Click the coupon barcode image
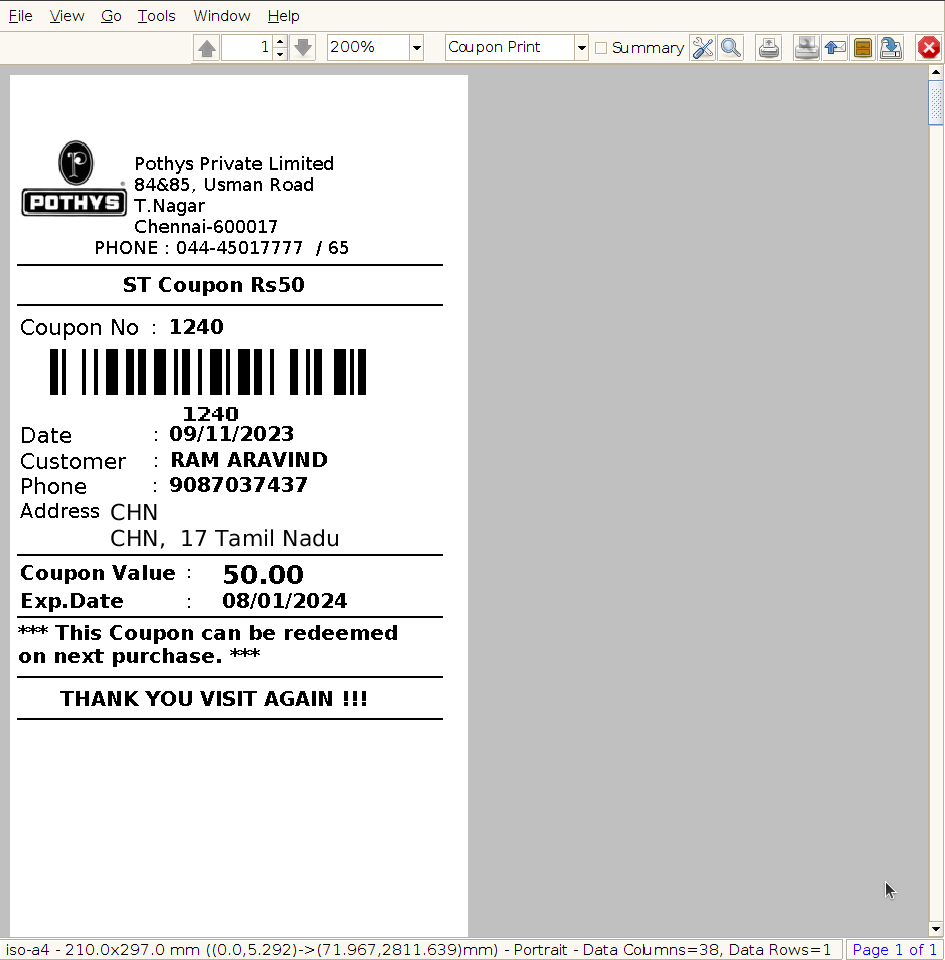Viewport: 945px width, 960px height. click(x=208, y=372)
